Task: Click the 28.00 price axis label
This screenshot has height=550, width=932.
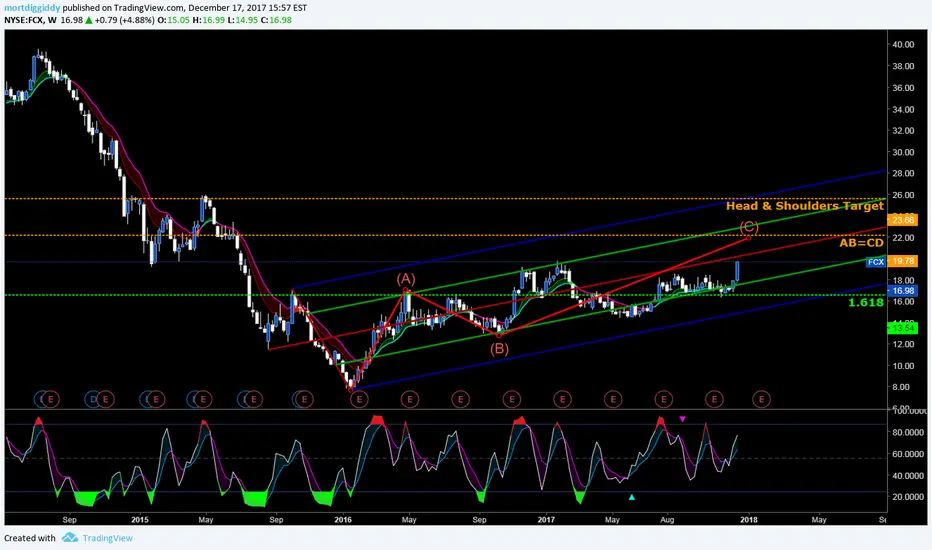Action: point(903,173)
